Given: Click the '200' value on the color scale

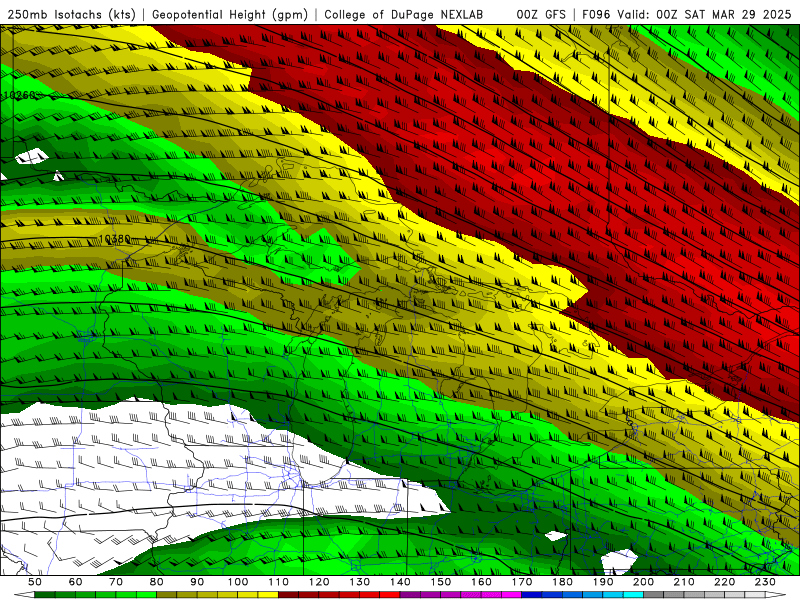Looking at the screenshot, I should pyautogui.click(x=643, y=582).
